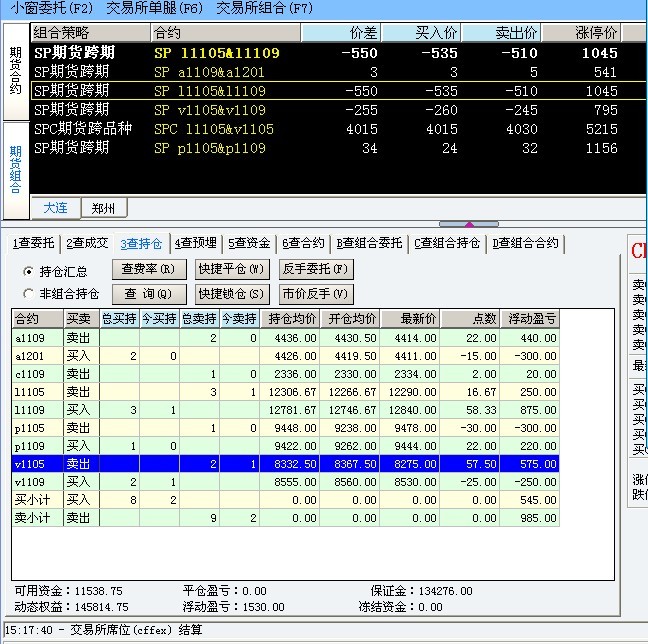Click the 持仓均价 column header
This screenshot has height=644, width=648.
click(289, 319)
